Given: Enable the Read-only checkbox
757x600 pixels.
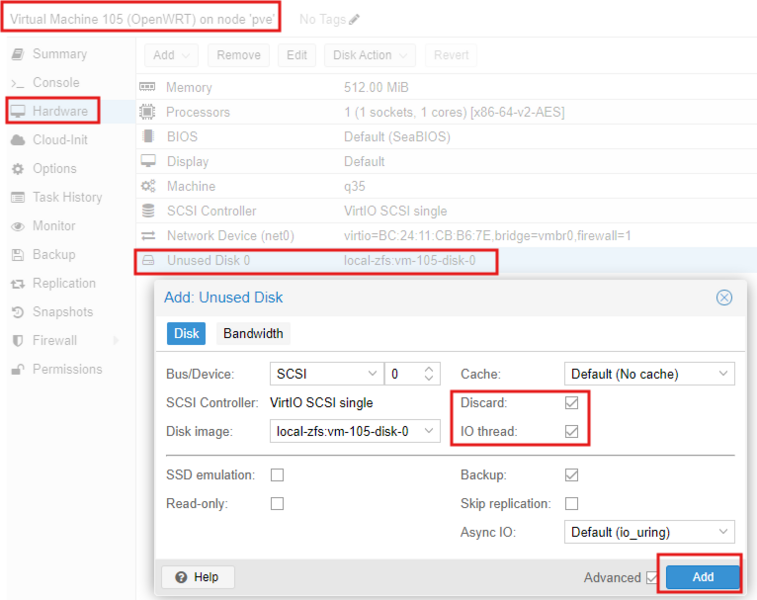Looking at the screenshot, I should point(277,503).
